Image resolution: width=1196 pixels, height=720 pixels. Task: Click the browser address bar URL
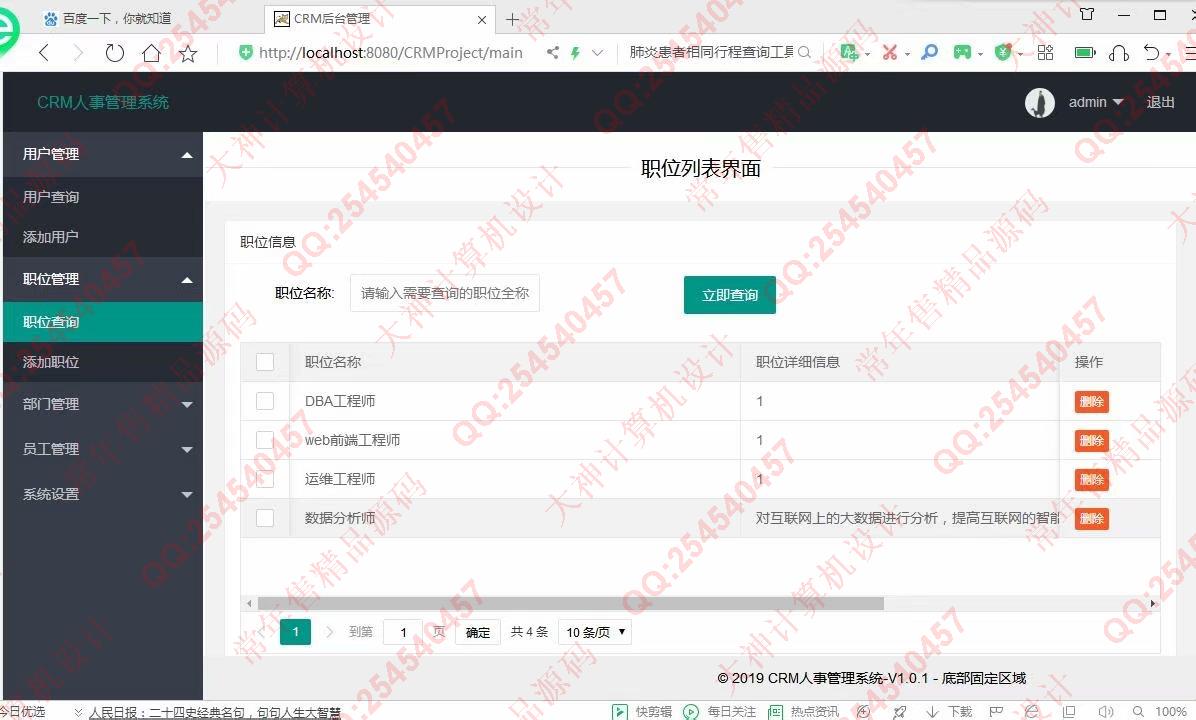tap(391, 53)
